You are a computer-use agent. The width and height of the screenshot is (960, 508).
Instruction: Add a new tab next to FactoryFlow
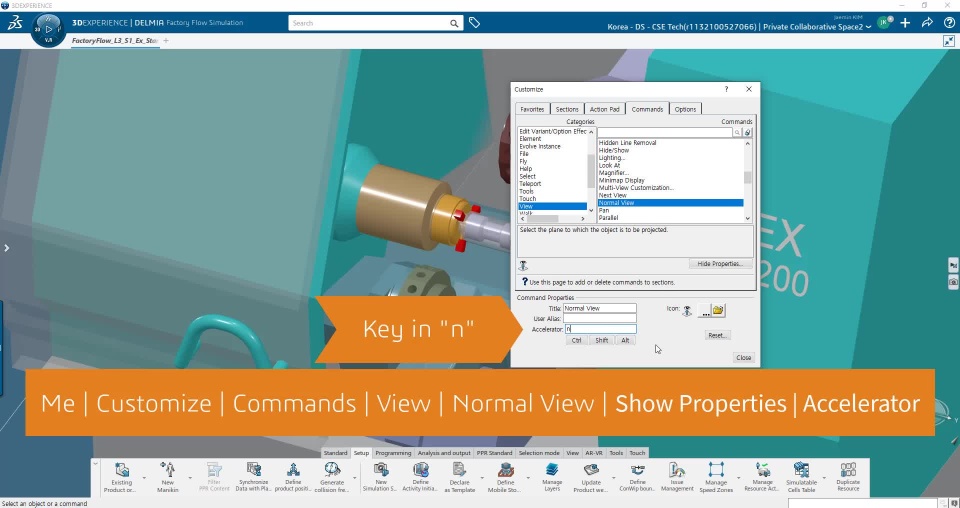point(166,41)
